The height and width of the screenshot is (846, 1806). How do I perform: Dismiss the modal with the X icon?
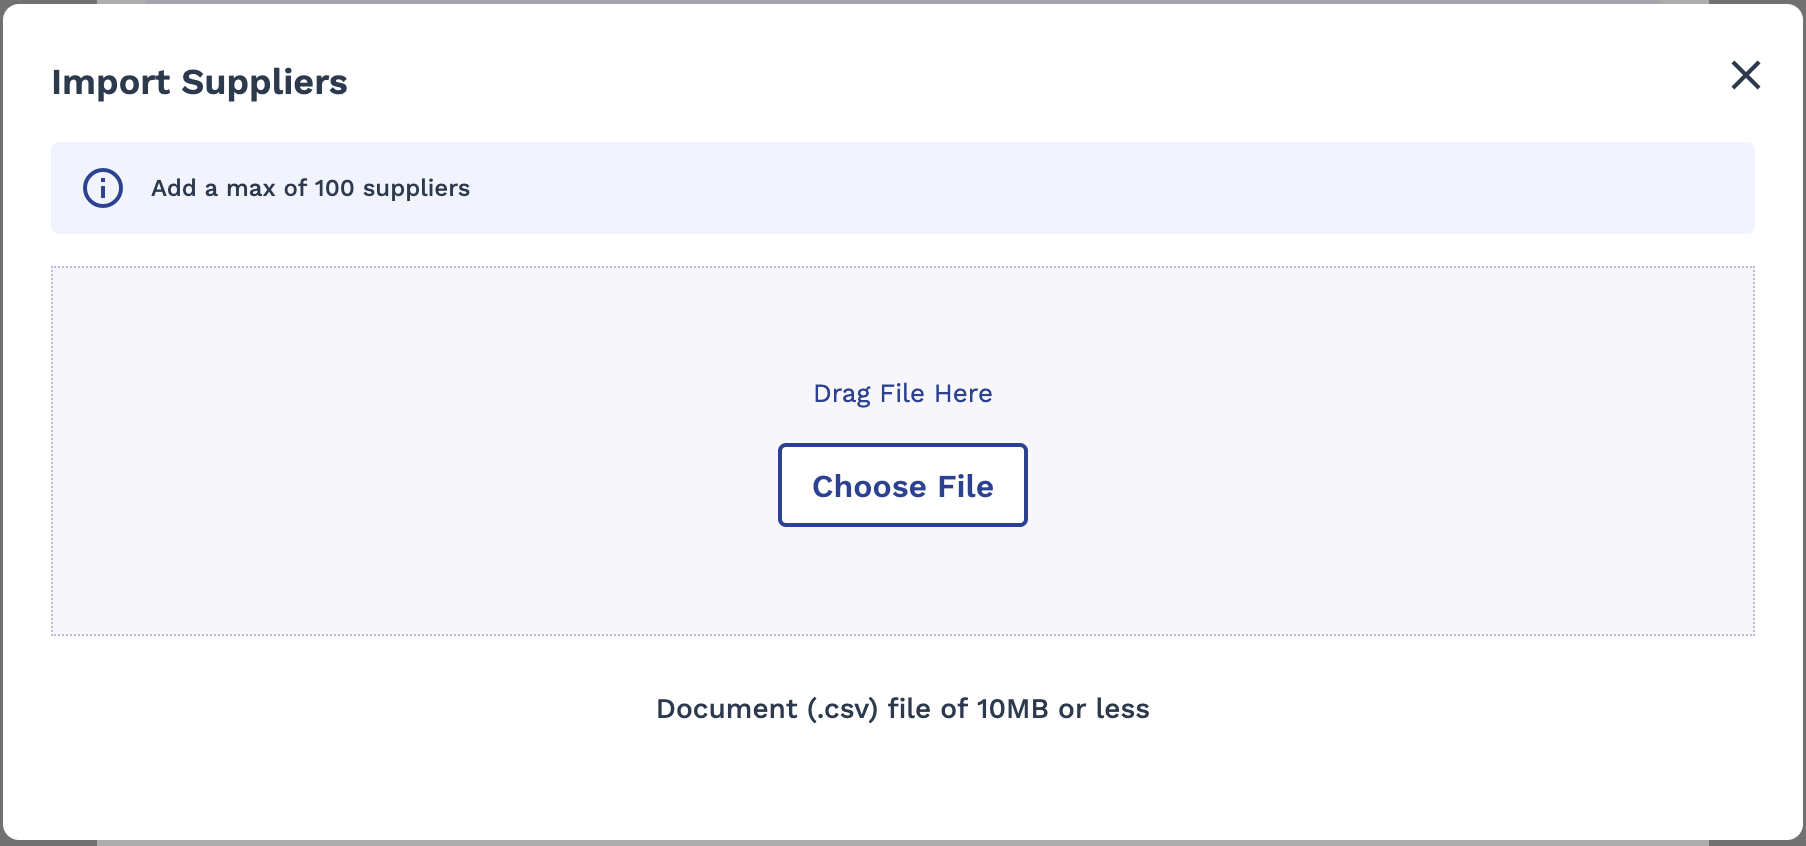pos(1745,75)
